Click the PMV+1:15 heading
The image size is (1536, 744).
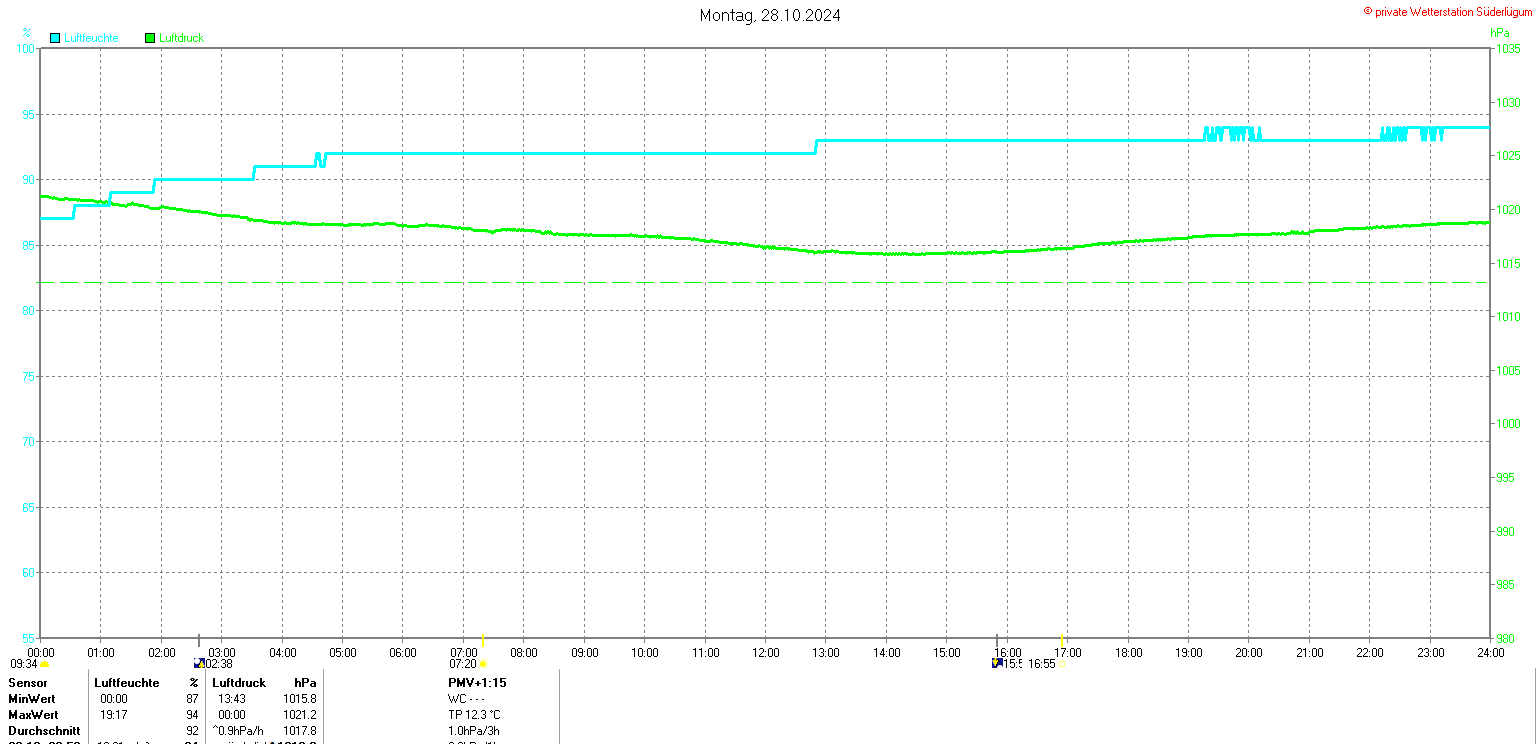[x=477, y=683]
